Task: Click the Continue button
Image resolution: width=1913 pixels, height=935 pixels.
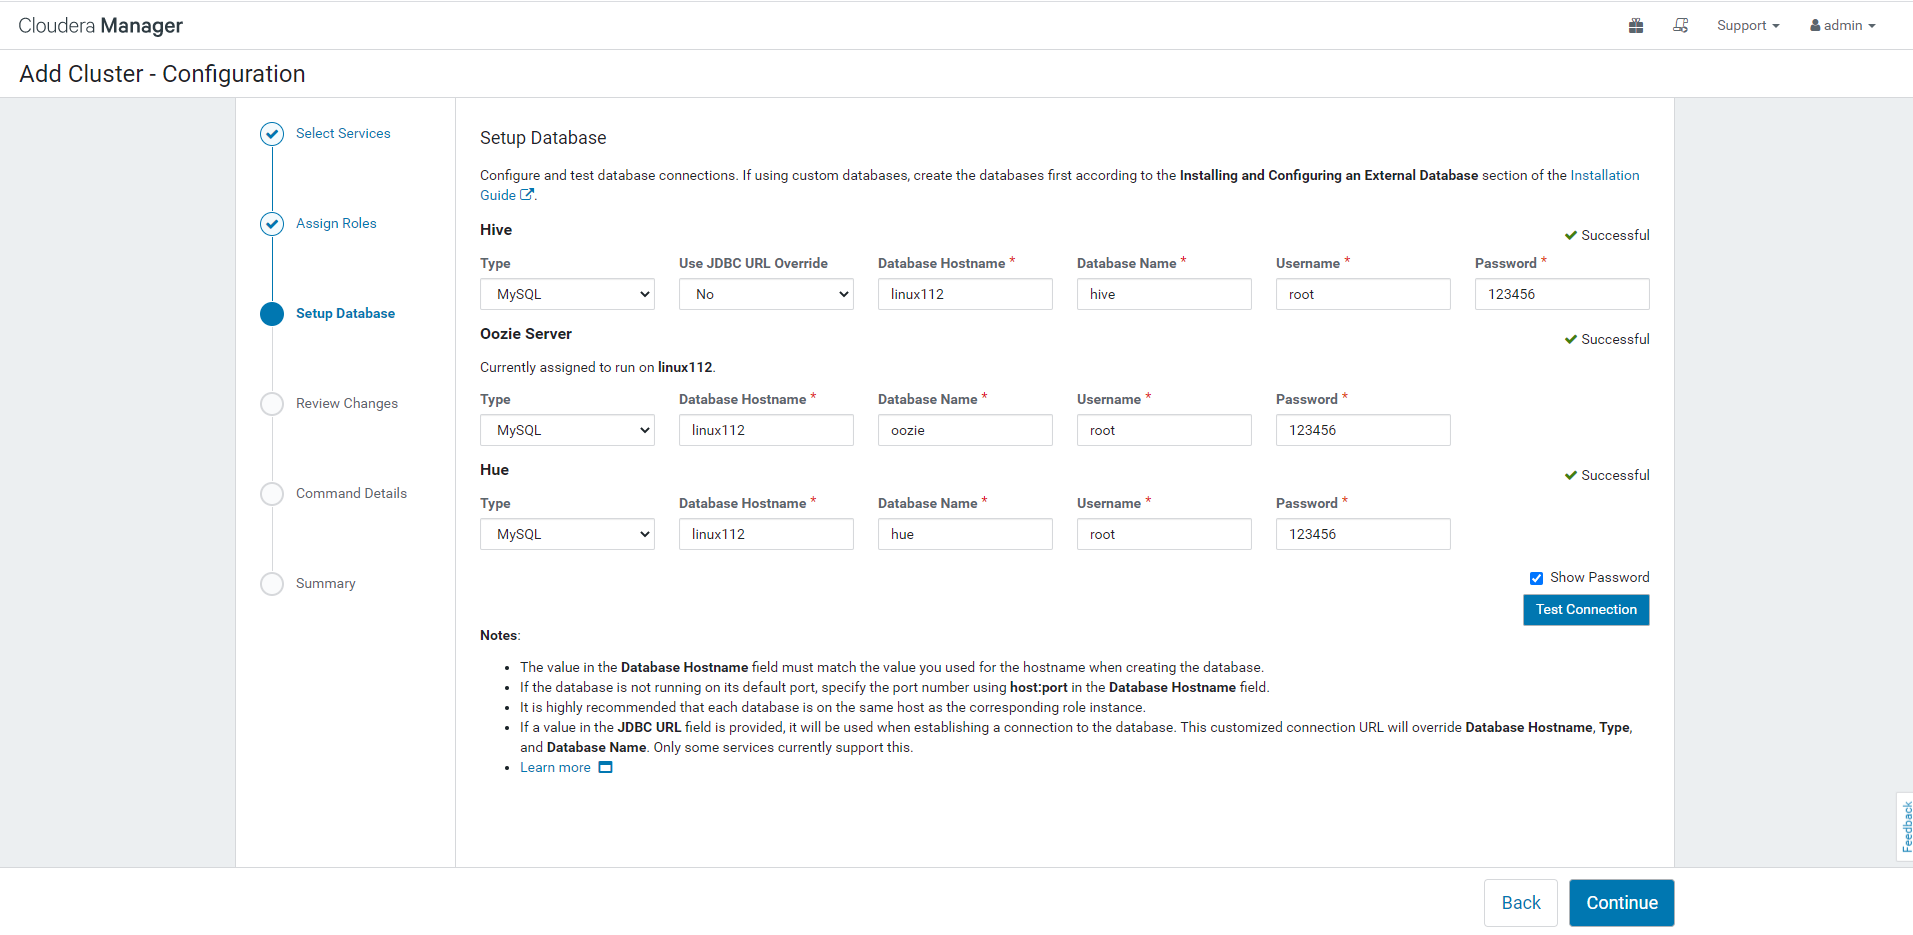Action: click(x=1621, y=903)
